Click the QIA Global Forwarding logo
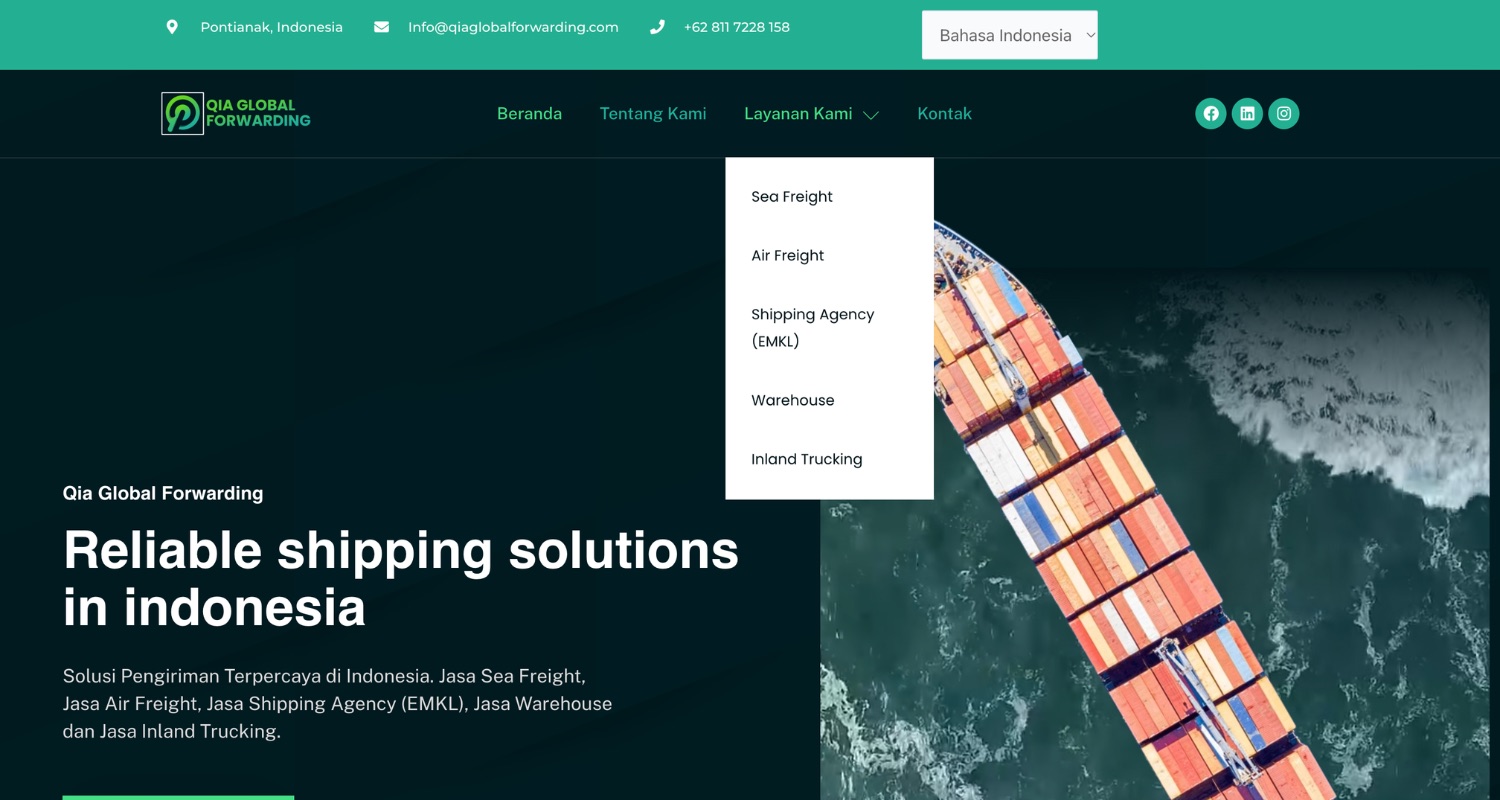The image size is (1500, 800). (236, 113)
